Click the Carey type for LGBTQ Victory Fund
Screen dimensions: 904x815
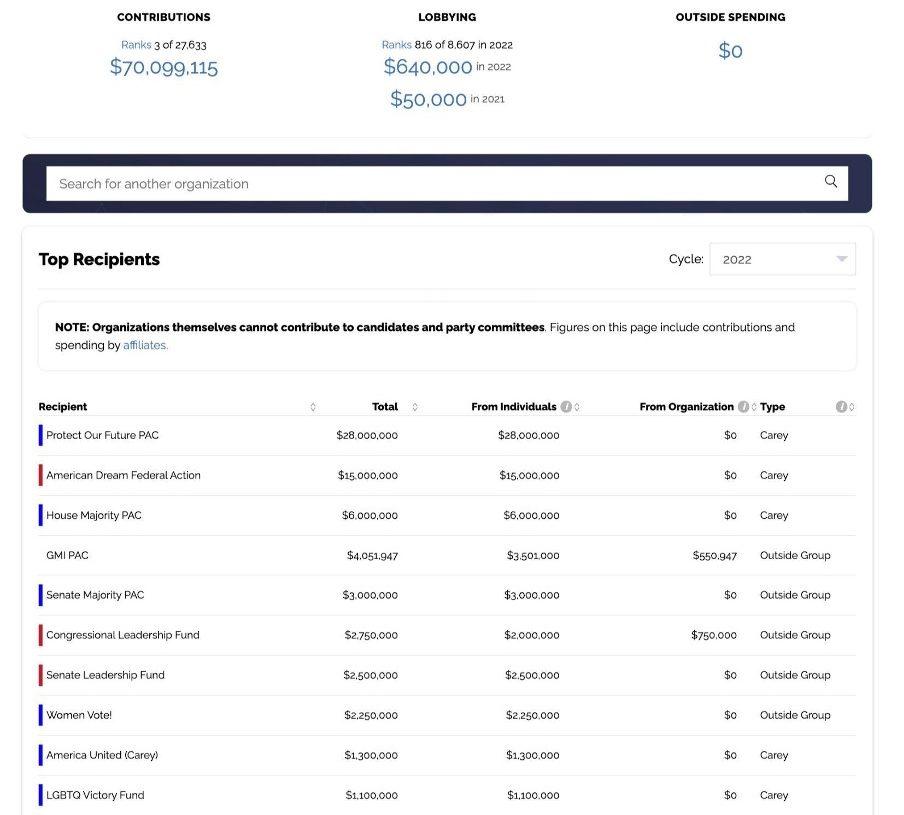[774, 795]
